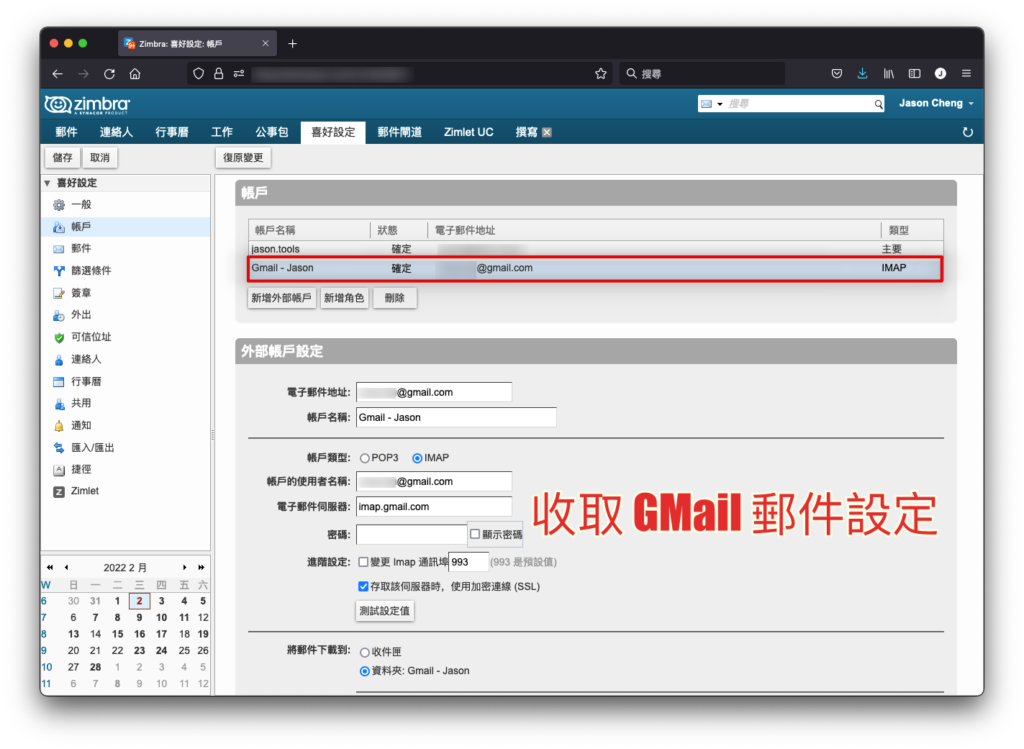Open the search type dropdown arrow
1024x749 pixels.
point(720,104)
